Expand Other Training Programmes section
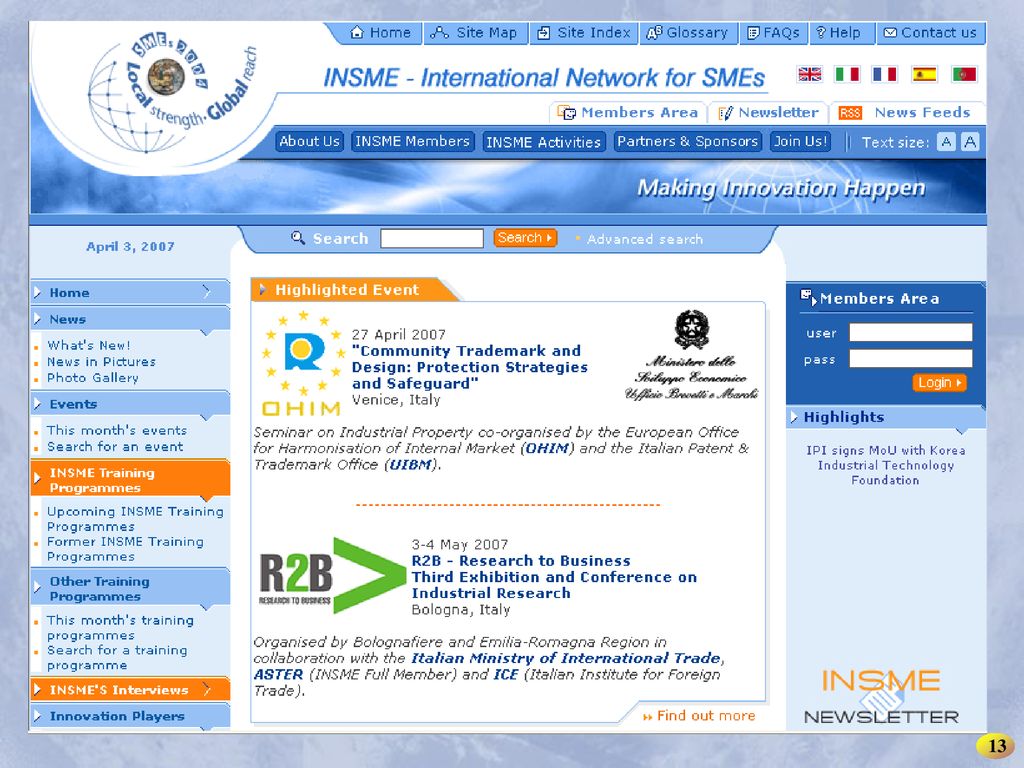Image resolution: width=1024 pixels, height=768 pixels. (x=130, y=588)
